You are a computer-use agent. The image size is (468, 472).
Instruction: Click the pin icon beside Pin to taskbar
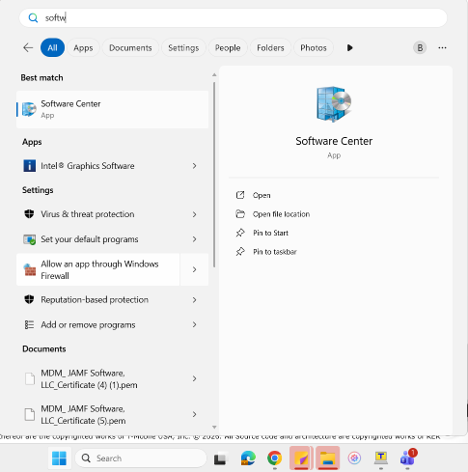(240, 251)
